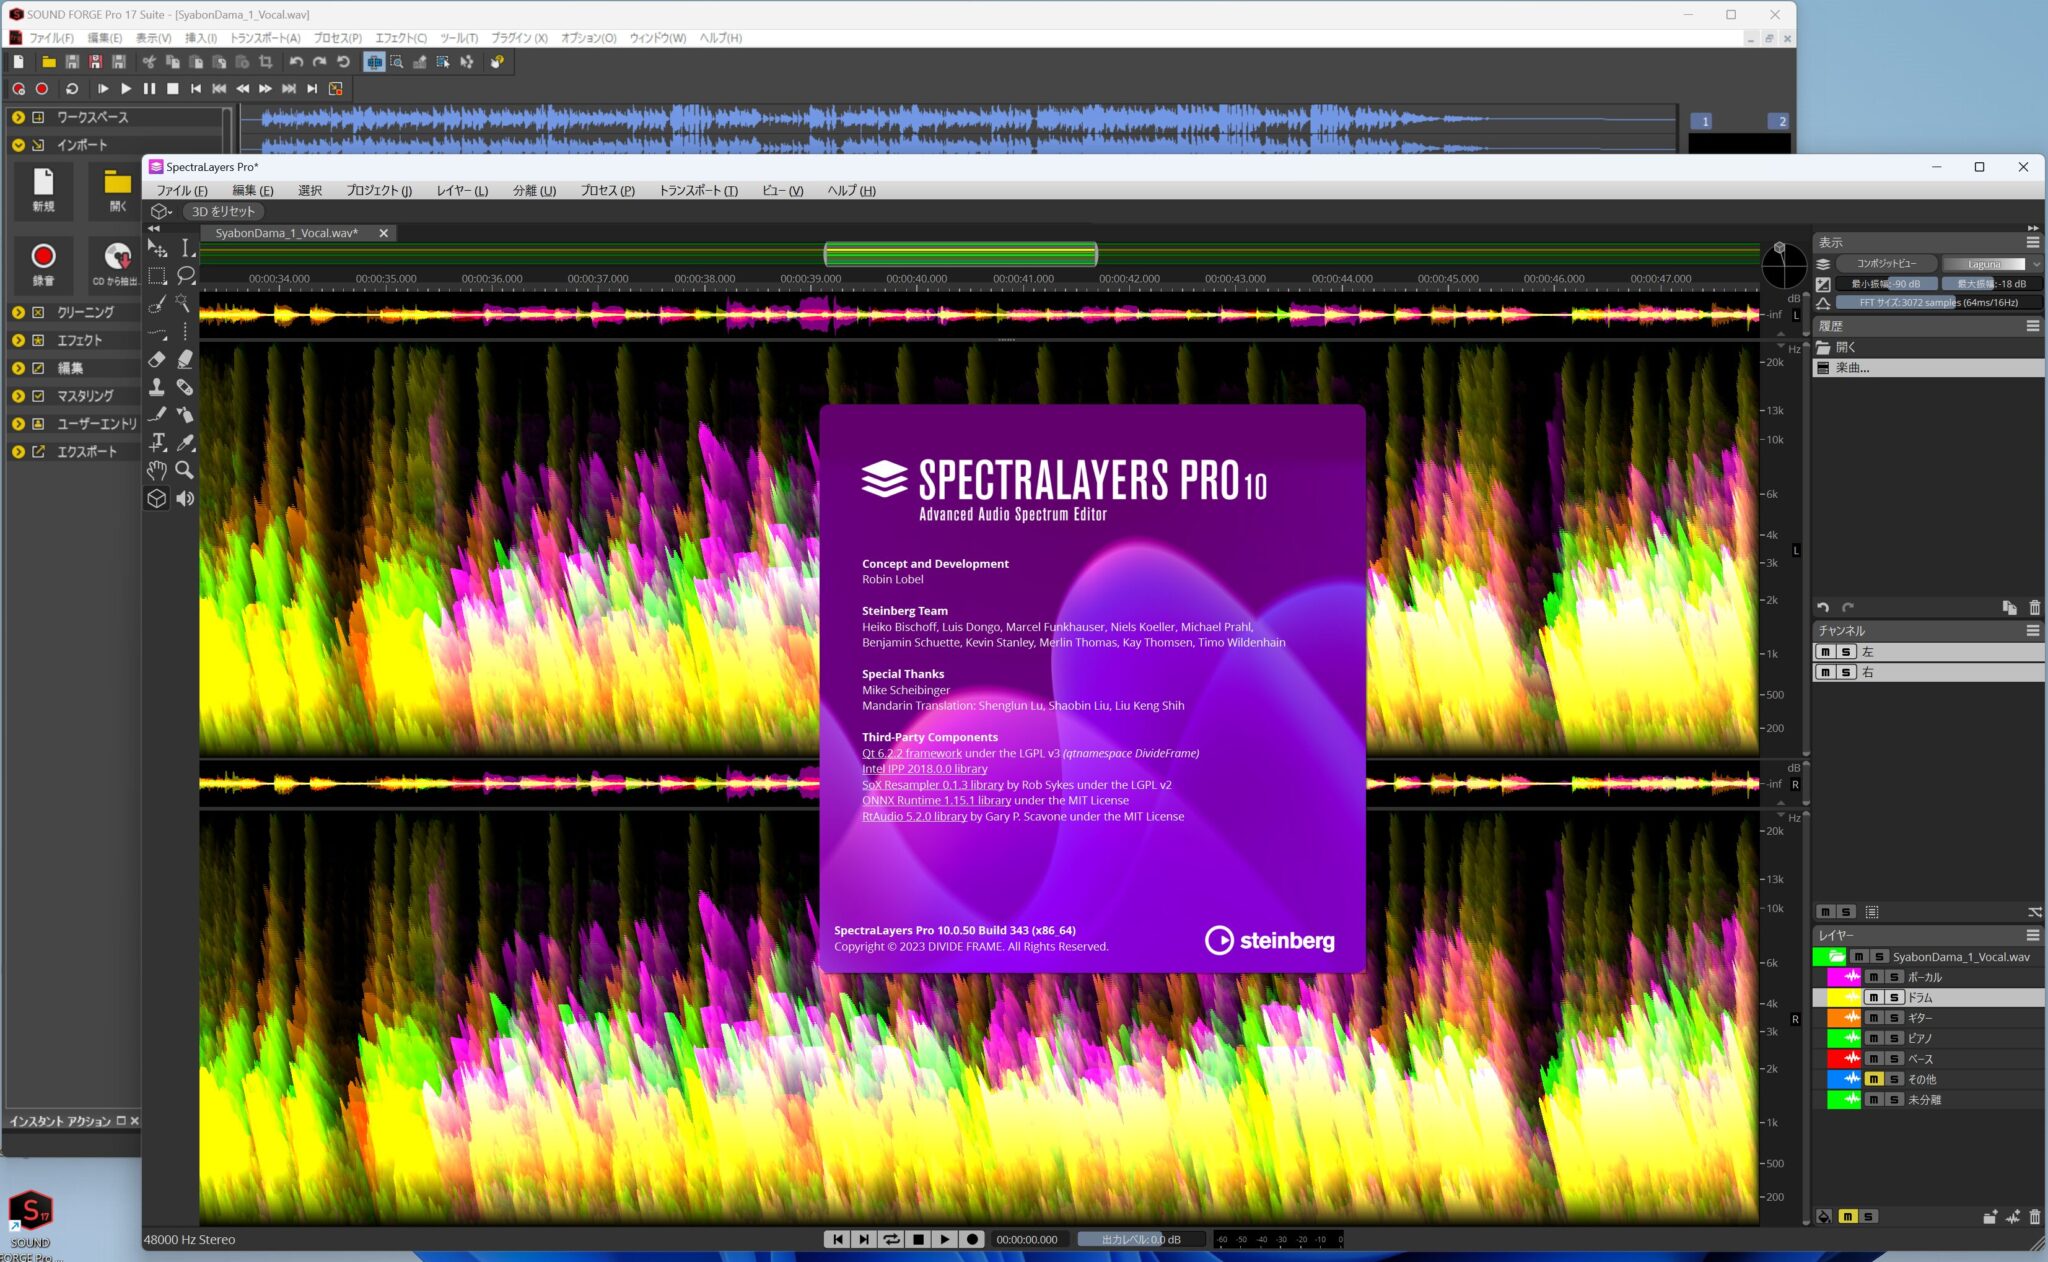Open the レイヤー panel menu
This screenshot has height=1262, width=2048.
2032,935
